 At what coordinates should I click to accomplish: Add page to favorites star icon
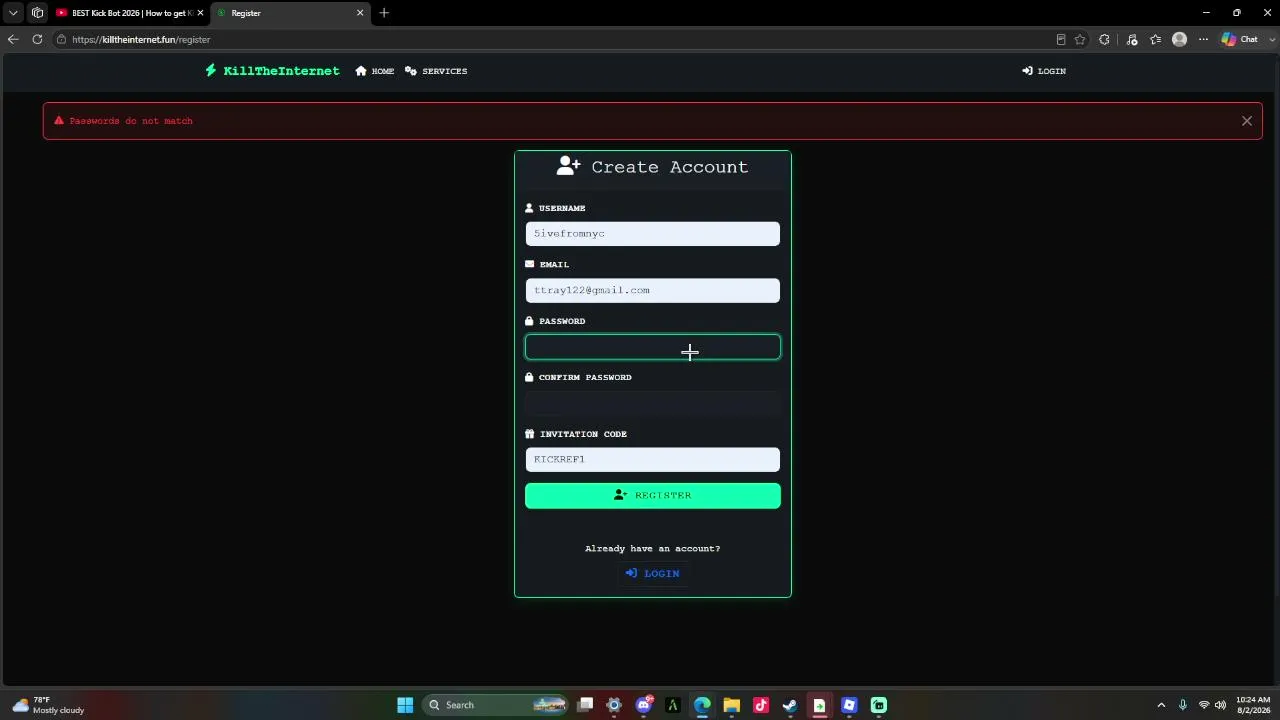(1080, 39)
